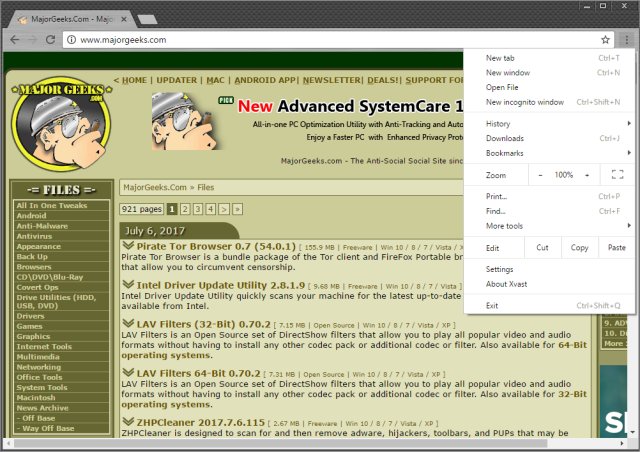This screenshot has height=452, width=640.
Task: Click the browser forward arrow
Action: tap(32, 40)
